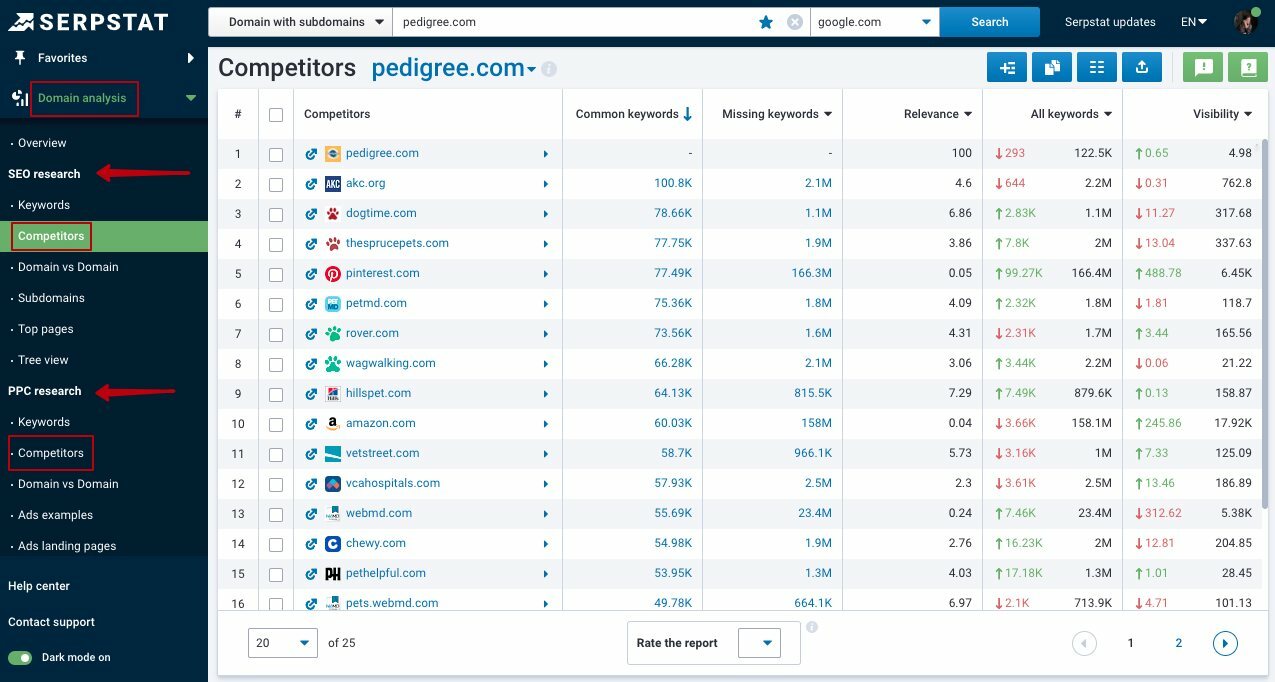Click the pin icon next to Favorites
Screen dimensions: 1275x682
20,58
